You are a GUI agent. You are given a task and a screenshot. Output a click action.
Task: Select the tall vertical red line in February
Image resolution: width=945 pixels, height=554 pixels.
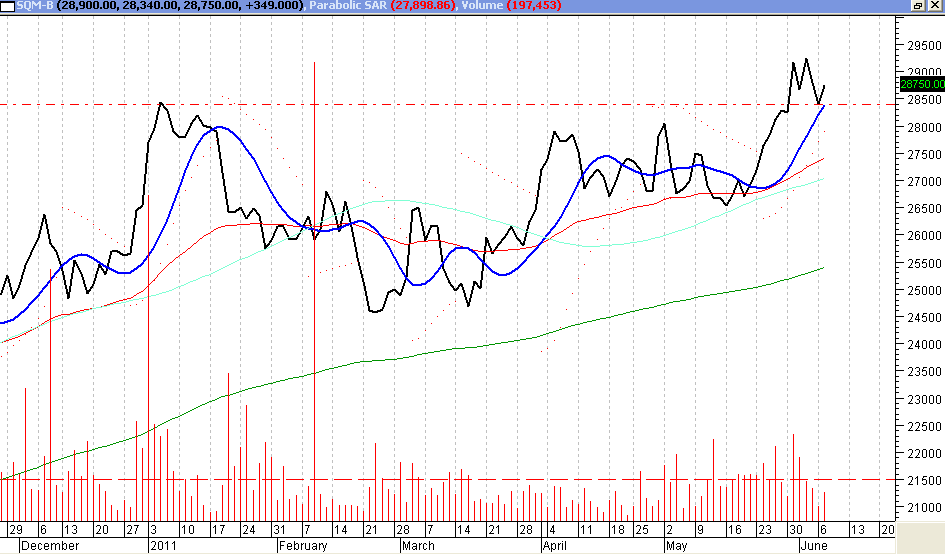point(315,289)
